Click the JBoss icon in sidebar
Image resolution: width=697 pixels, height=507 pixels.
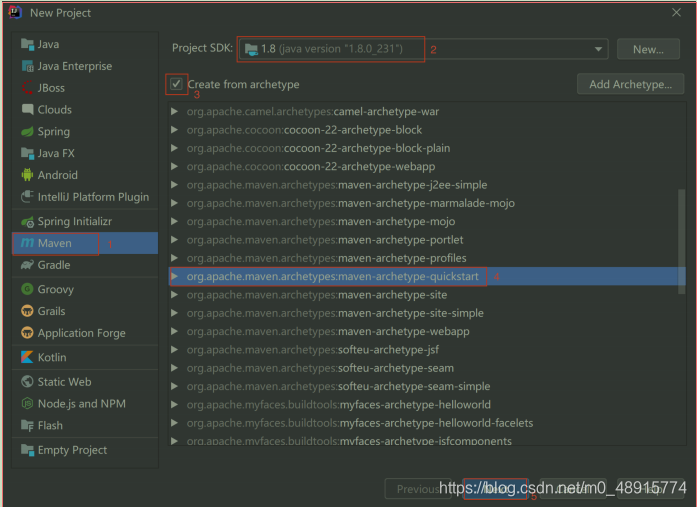tap(28, 88)
